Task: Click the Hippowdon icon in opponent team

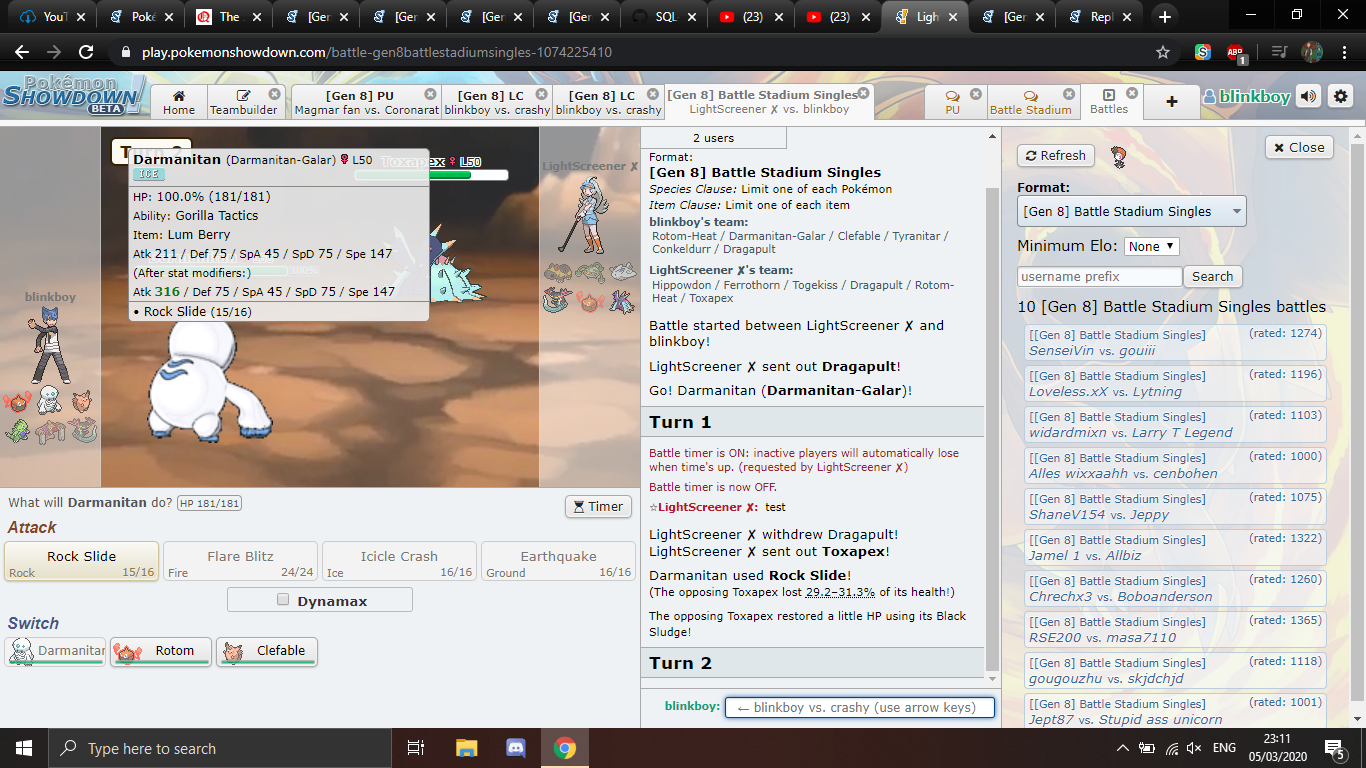Action: 558,271
